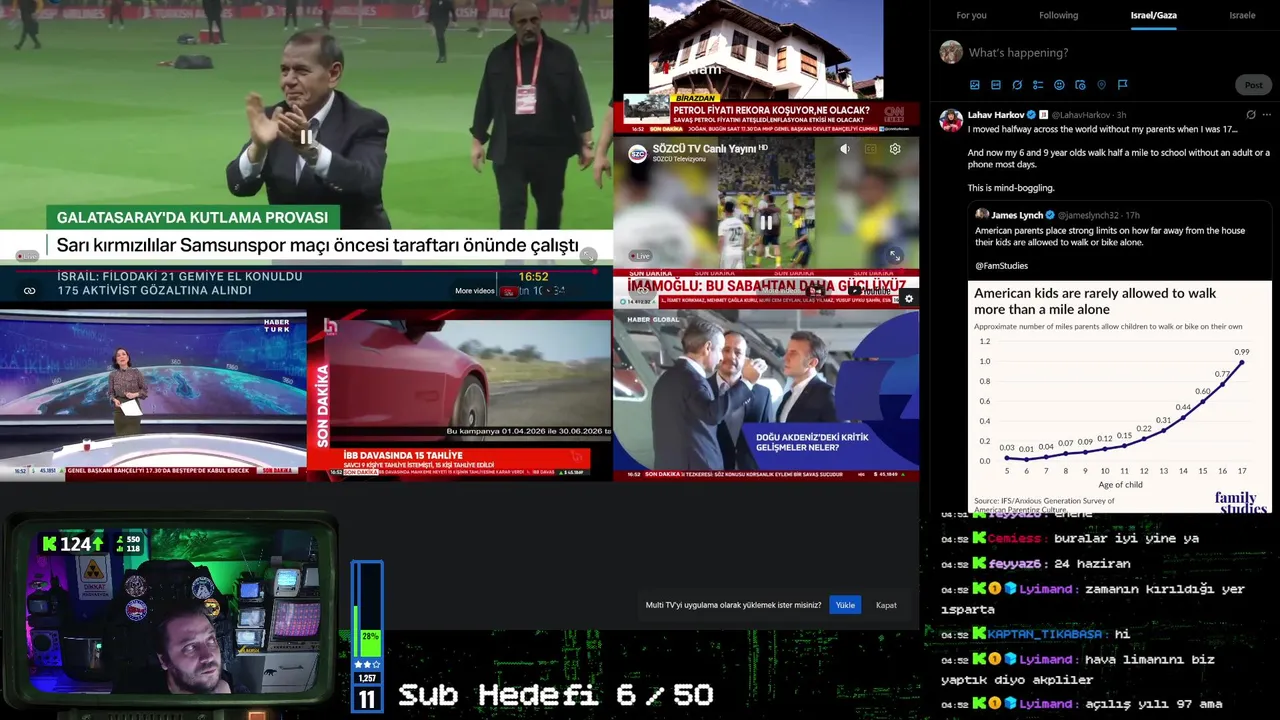Pause the Sözcü TV live stream
This screenshot has width=1280, height=720.
click(x=766, y=222)
